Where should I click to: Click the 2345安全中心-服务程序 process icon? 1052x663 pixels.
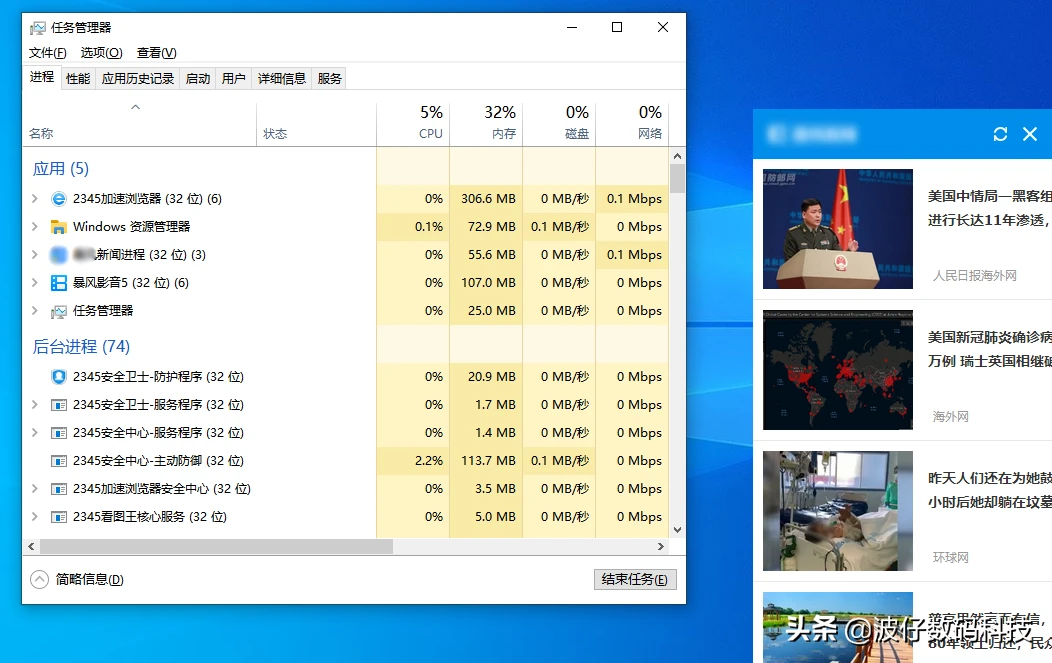point(59,433)
